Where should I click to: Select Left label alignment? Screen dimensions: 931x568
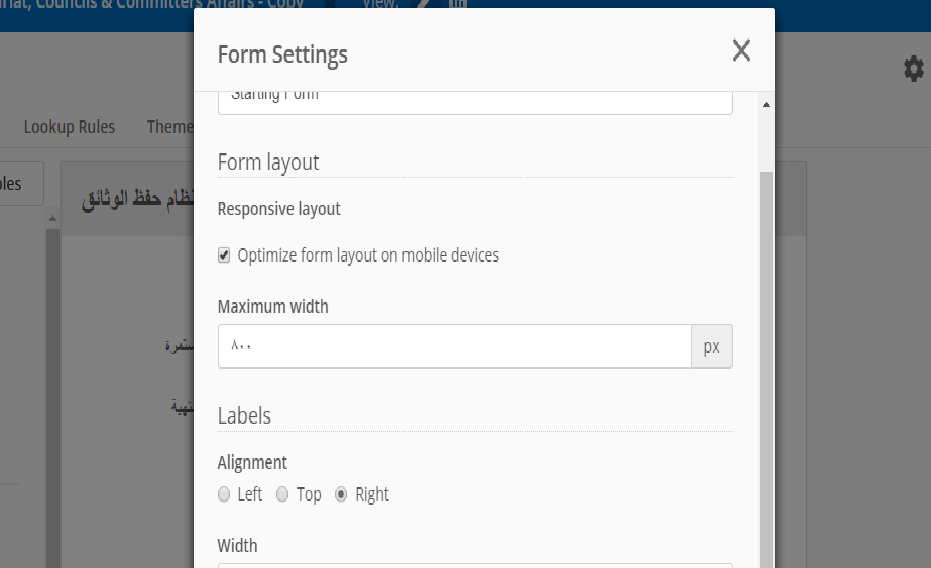click(x=224, y=494)
